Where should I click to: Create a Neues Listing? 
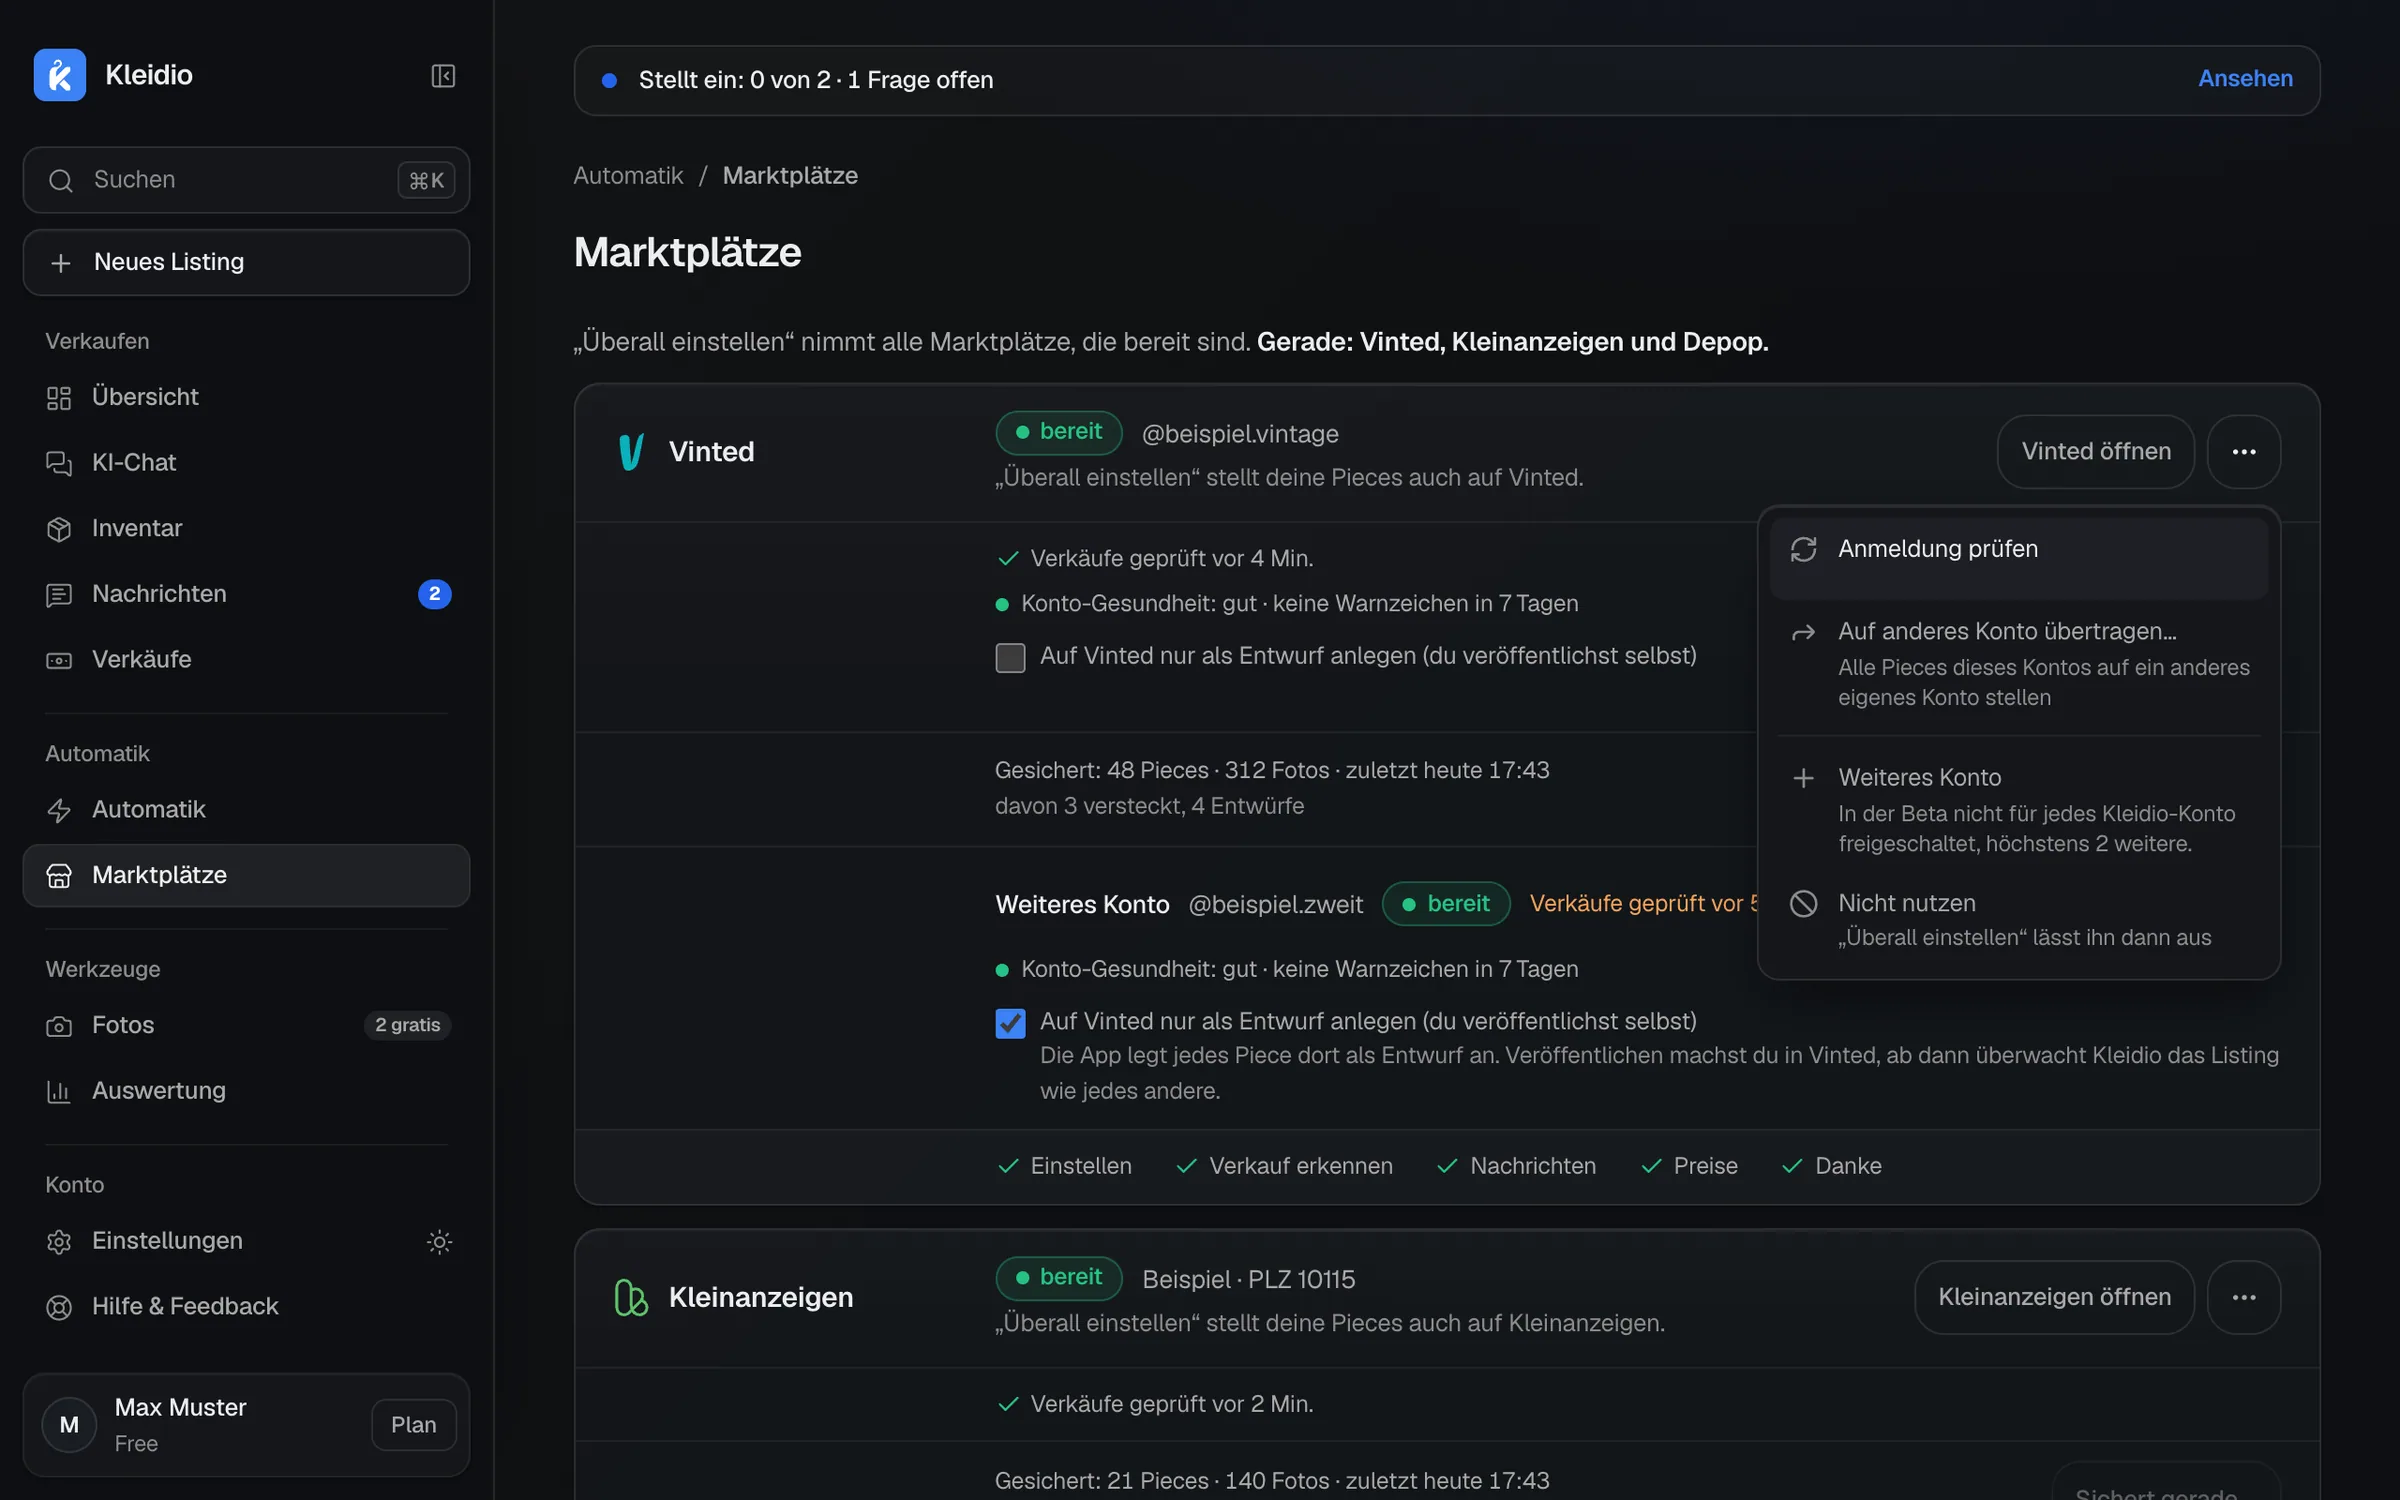click(x=246, y=262)
